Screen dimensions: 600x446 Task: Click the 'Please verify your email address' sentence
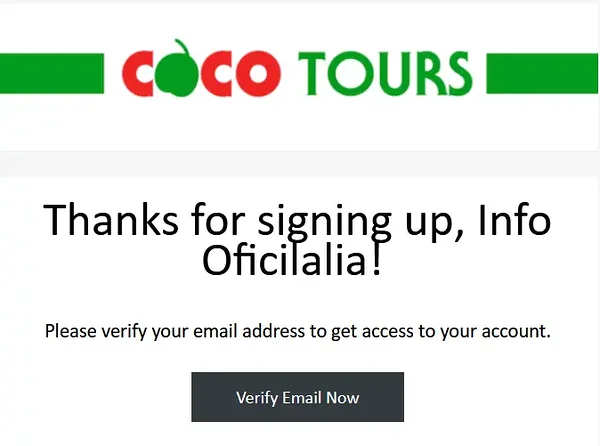coord(297,331)
